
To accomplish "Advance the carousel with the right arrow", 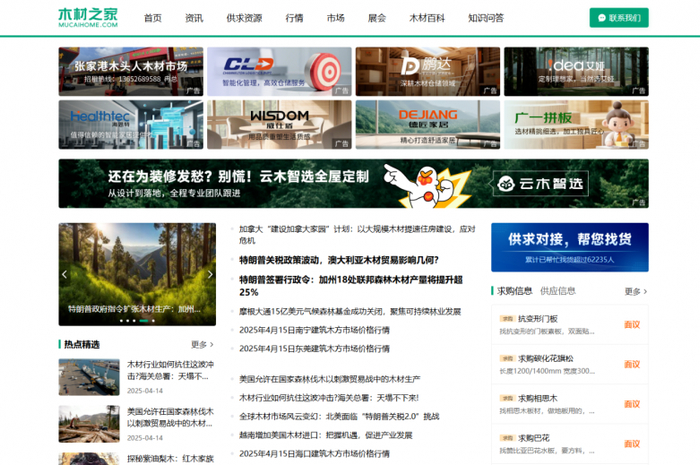I will [210, 274].
